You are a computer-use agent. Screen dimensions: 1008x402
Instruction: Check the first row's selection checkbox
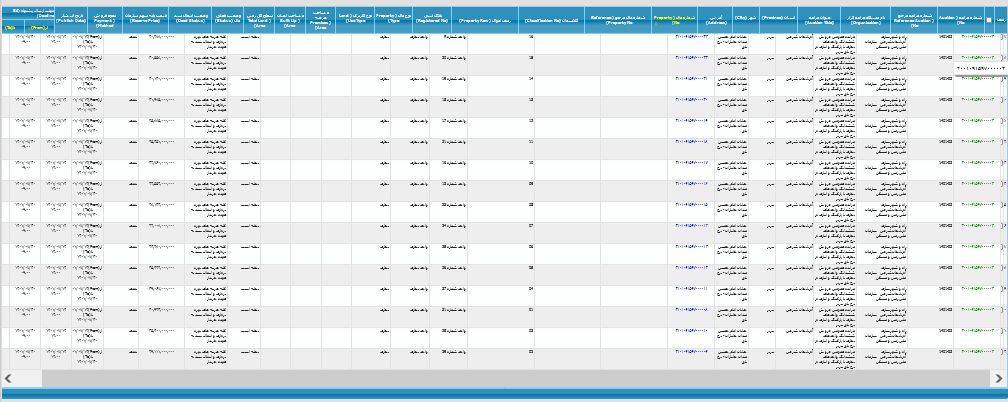1003,36
